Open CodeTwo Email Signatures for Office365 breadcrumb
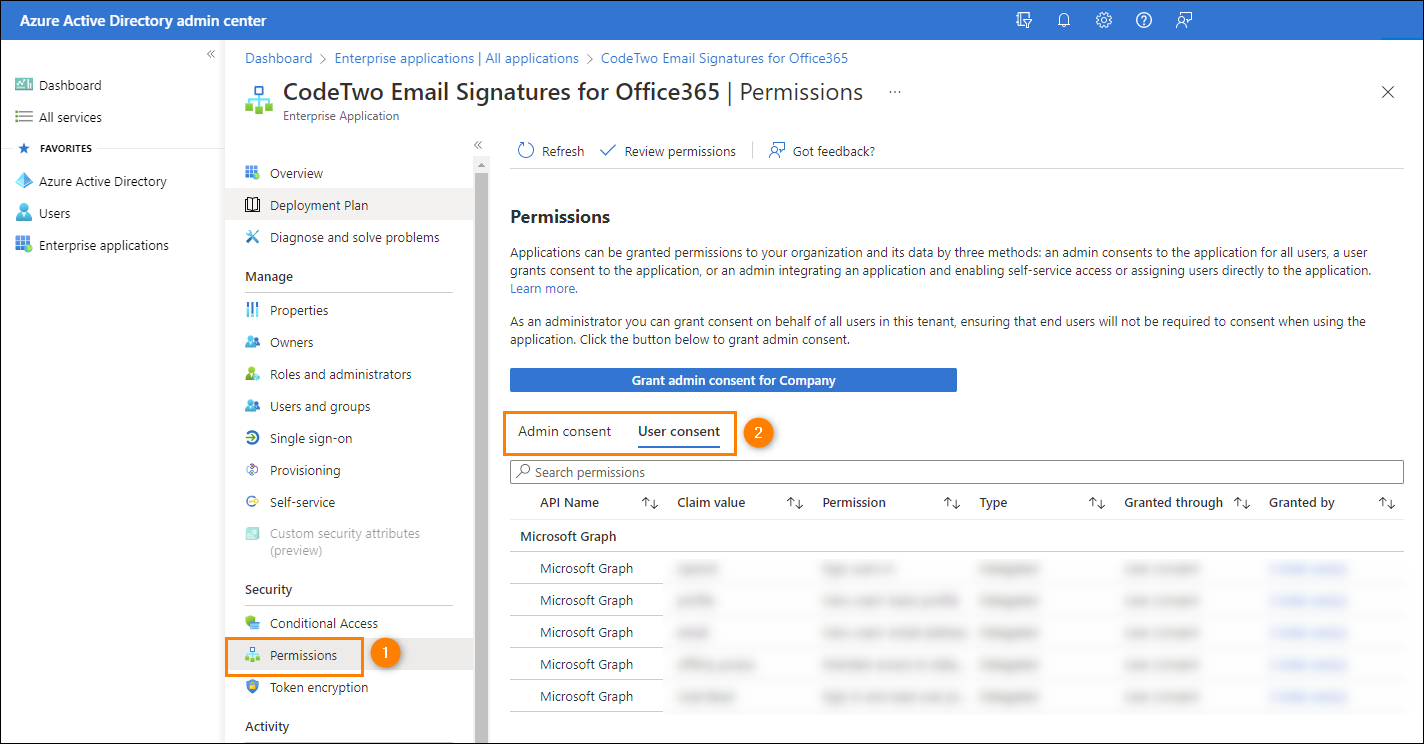Screen dimensions: 1424x744 point(724,58)
